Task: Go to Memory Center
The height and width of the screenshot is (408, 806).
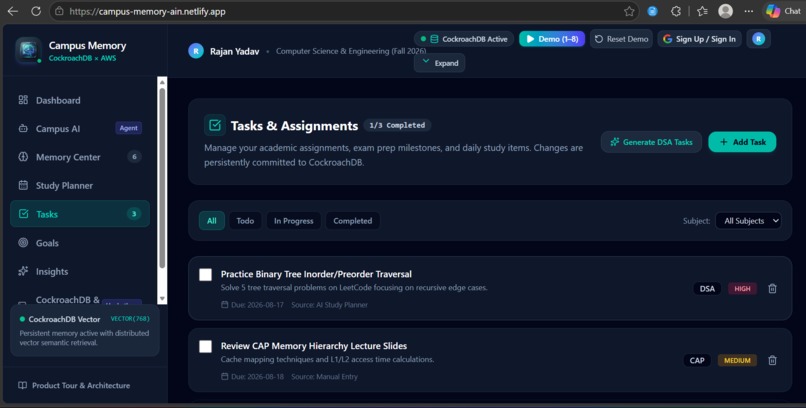Action: click(x=80, y=157)
